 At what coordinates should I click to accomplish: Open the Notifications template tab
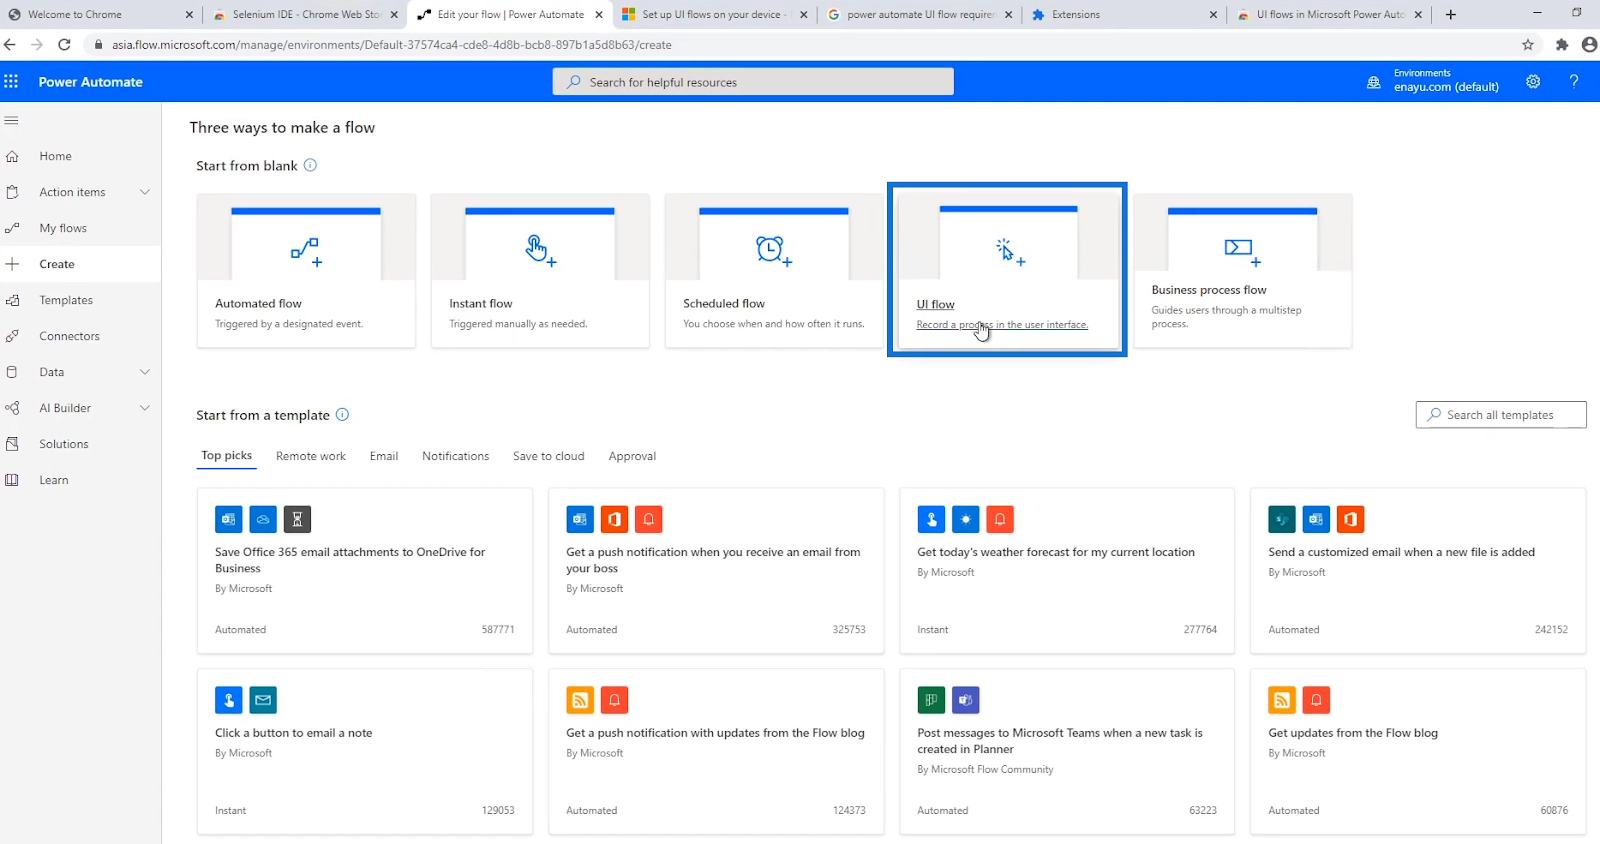tap(456, 456)
